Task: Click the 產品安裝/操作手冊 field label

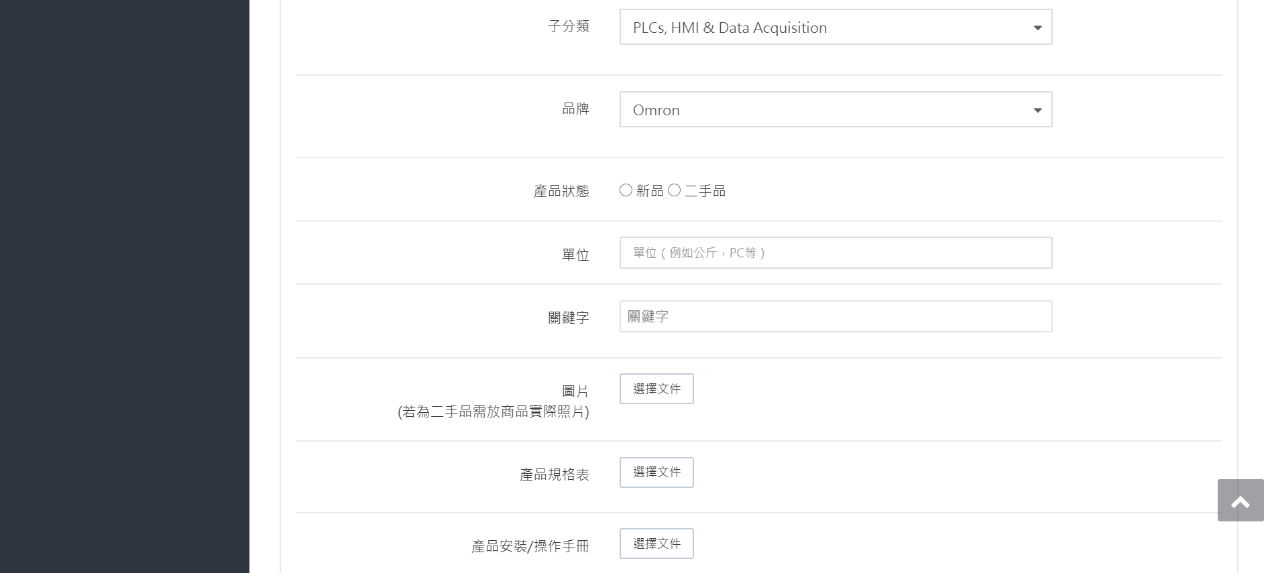Action: [530, 546]
